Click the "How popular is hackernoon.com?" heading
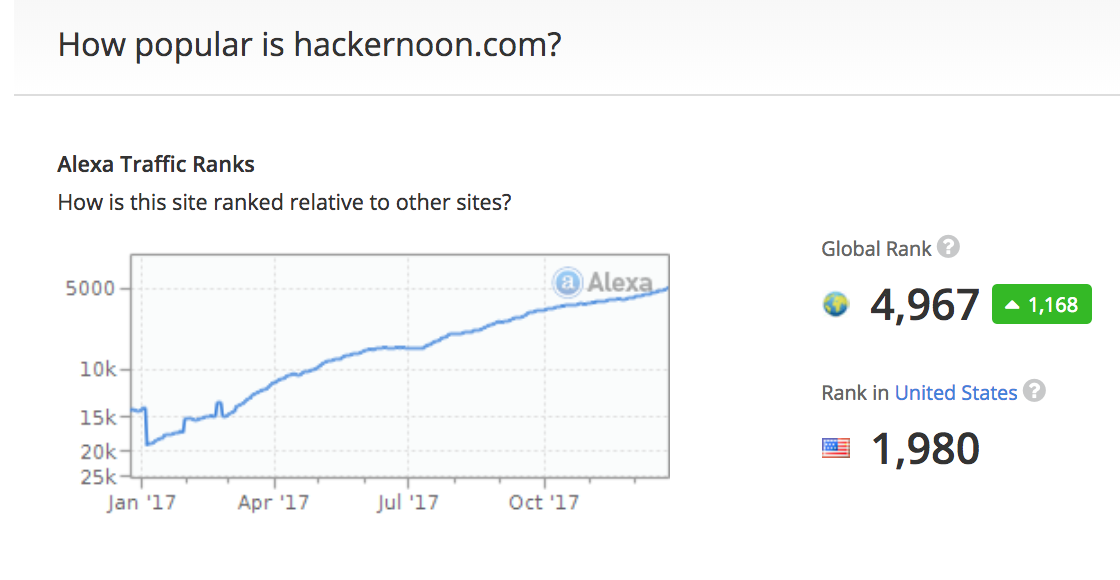The height and width of the screenshot is (580, 1120). pyautogui.click(x=309, y=45)
